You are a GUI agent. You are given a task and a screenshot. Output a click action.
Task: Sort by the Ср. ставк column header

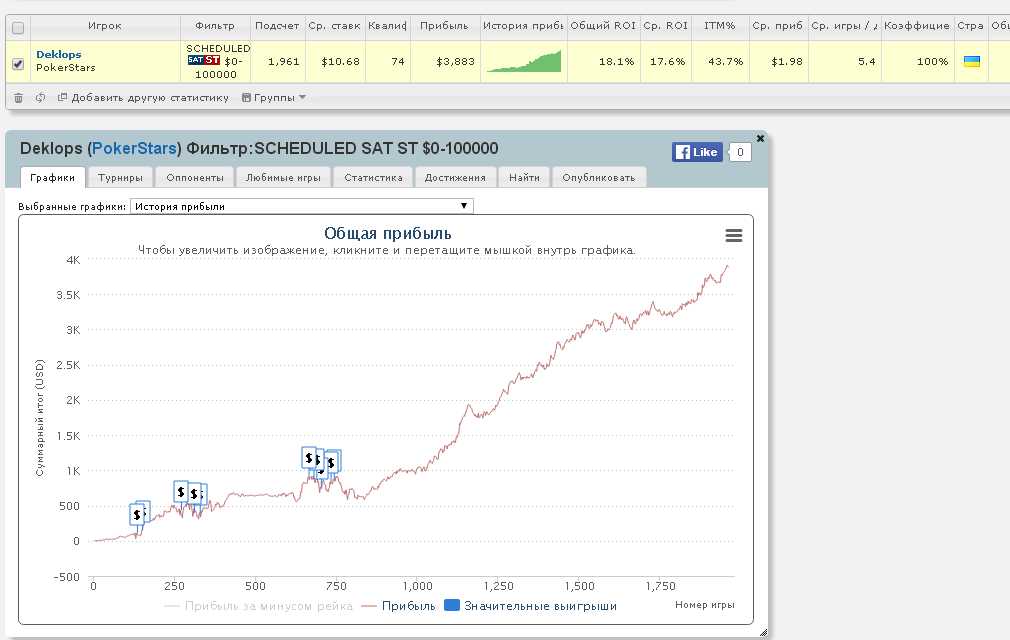click(335, 26)
